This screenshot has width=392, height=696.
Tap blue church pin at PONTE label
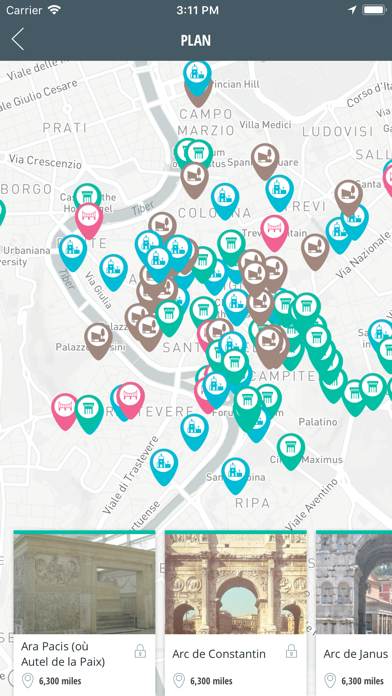tap(73, 252)
